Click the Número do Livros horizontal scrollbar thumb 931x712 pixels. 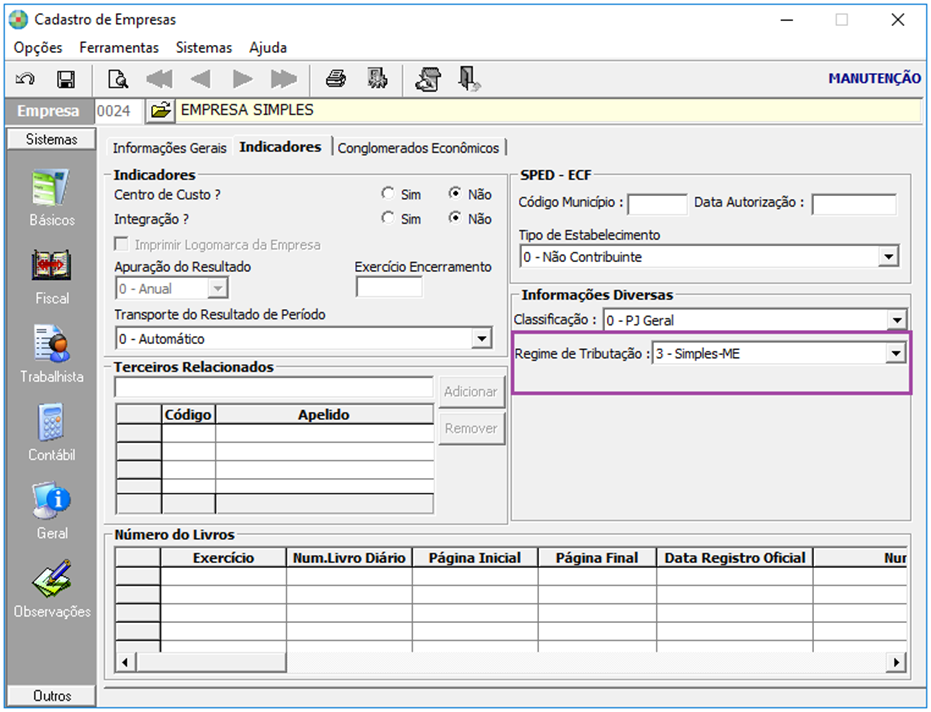[x=211, y=662]
